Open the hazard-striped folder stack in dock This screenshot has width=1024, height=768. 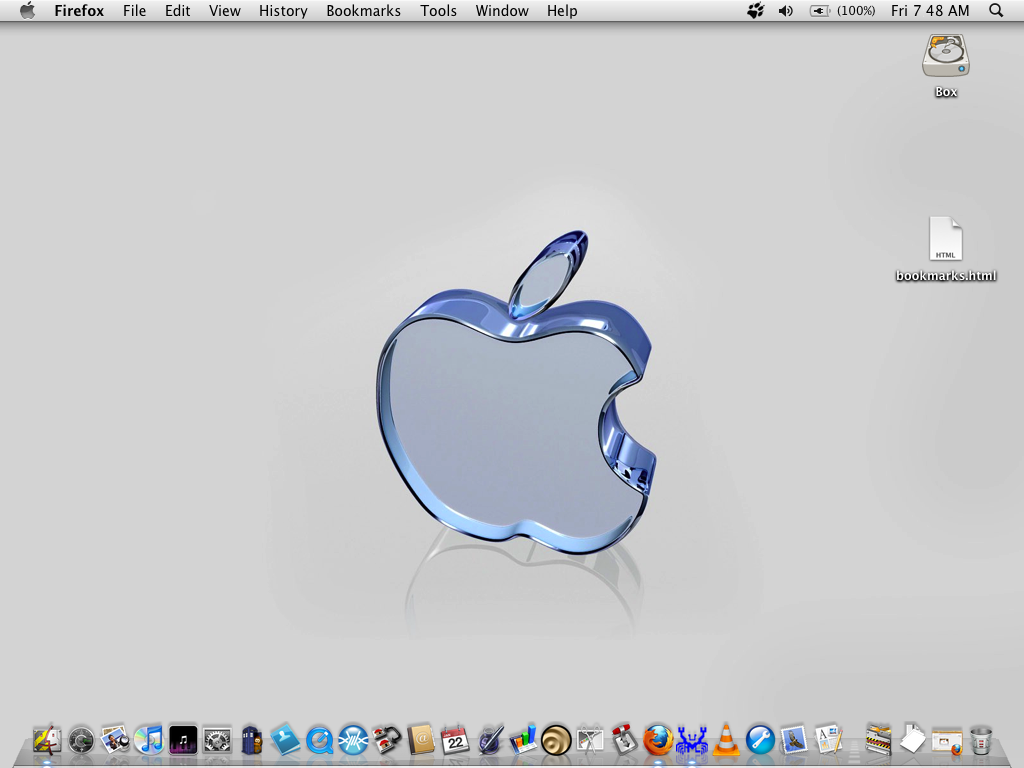click(878, 740)
